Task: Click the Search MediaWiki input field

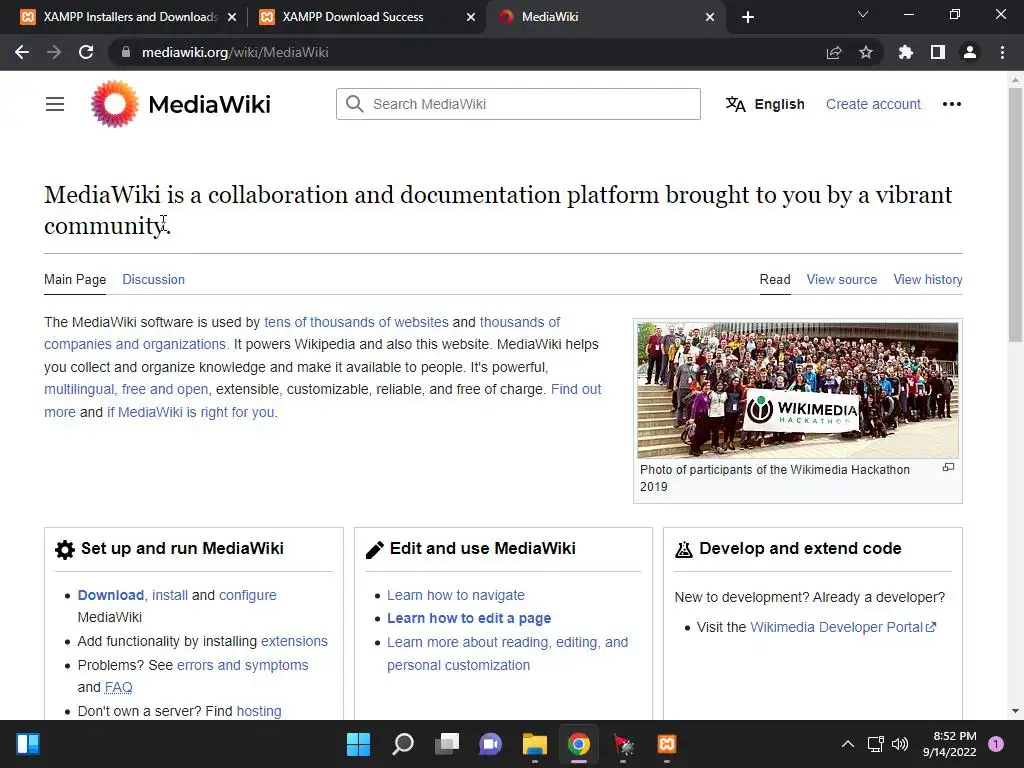Action: 519,104
